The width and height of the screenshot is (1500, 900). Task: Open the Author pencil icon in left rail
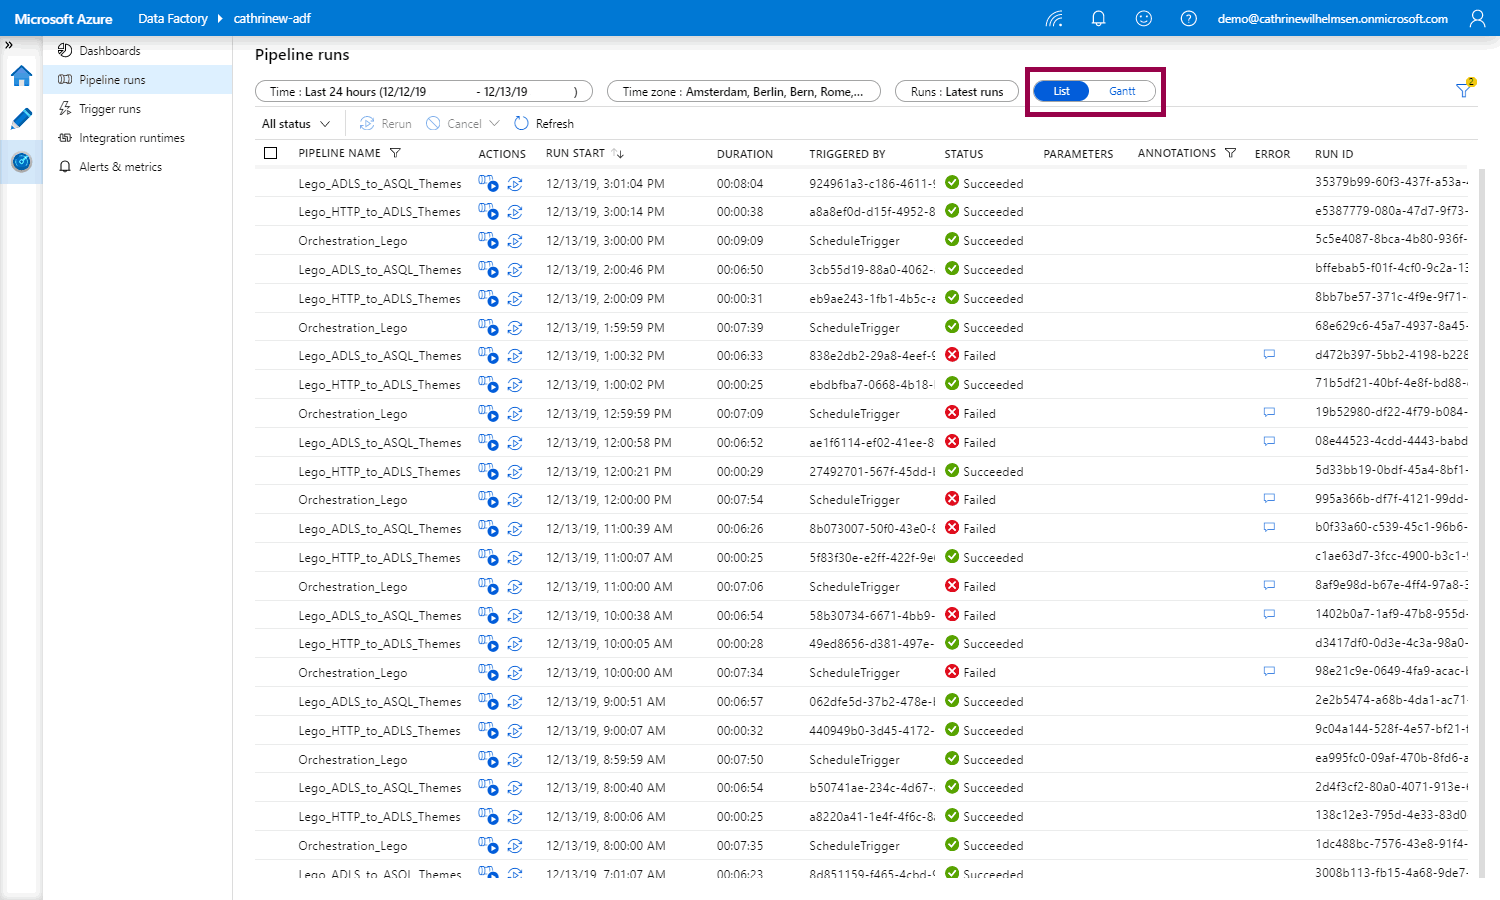pyautogui.click(x=21, y=119)
